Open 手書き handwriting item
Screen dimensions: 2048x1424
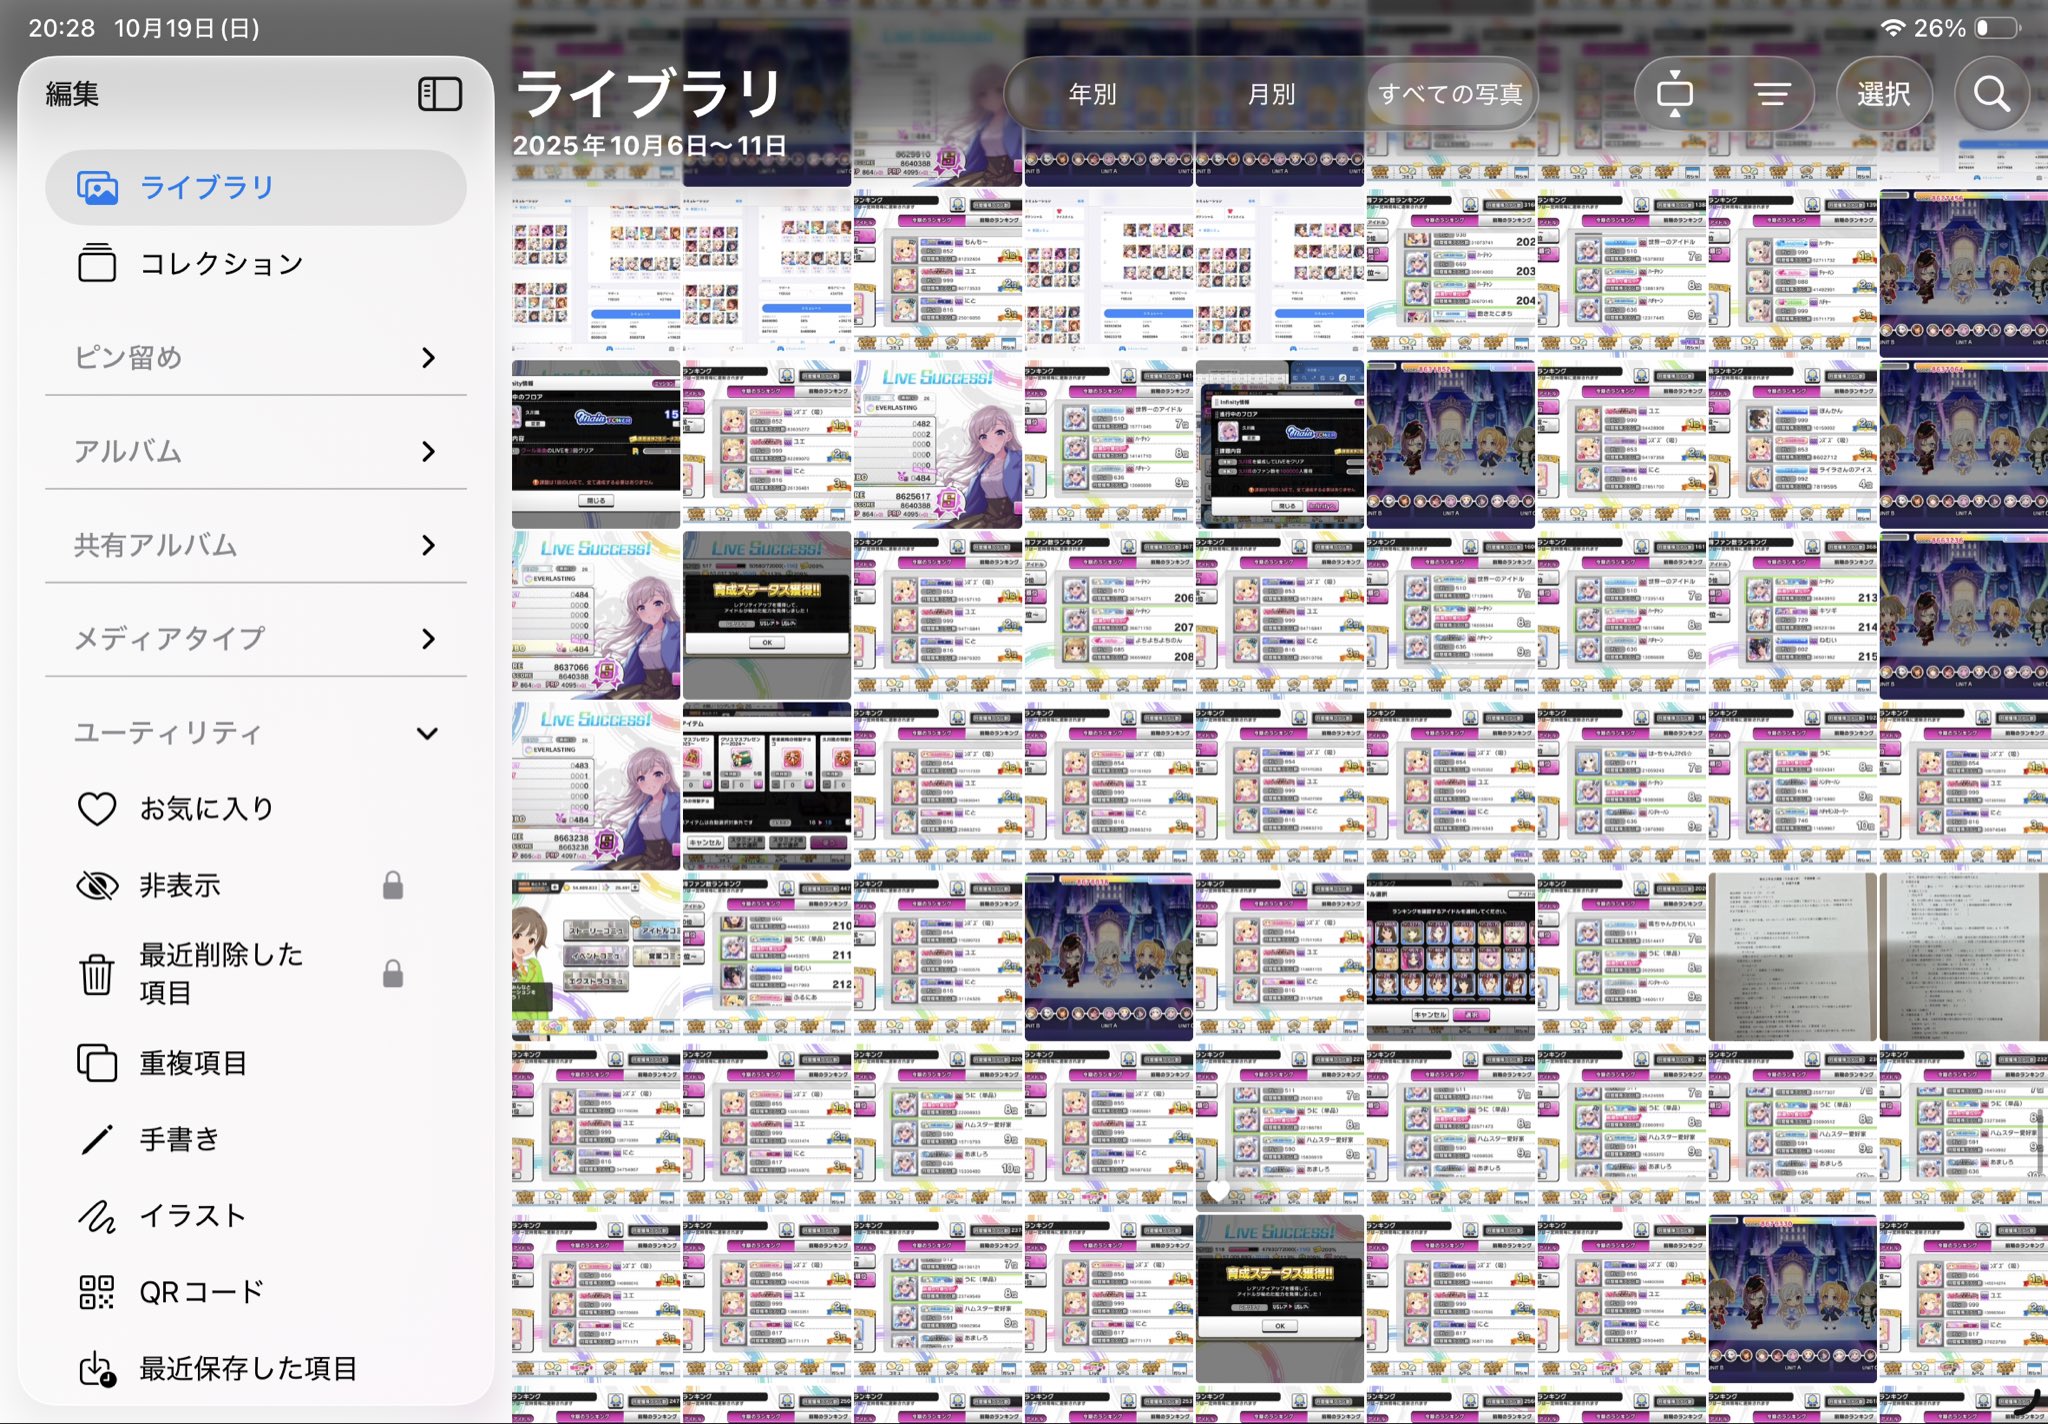click(x=179, y=1139)
